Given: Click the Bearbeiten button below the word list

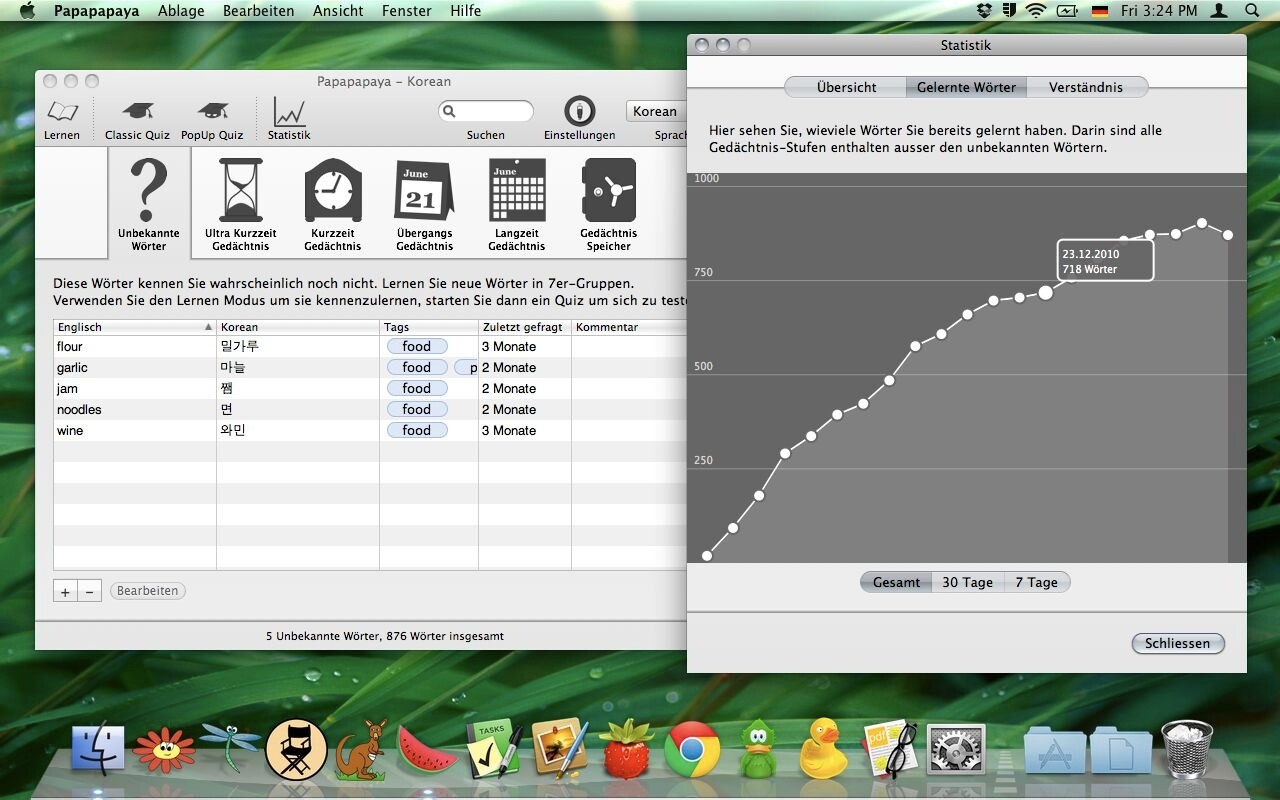Looking at the screenshot, I should pos(147,591).
